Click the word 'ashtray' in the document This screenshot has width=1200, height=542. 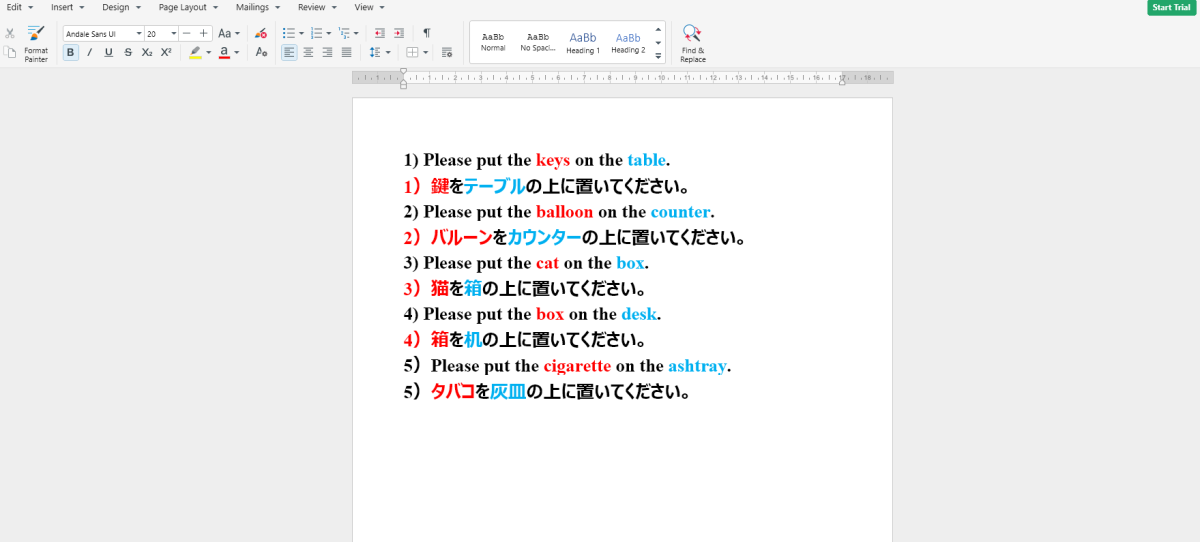click(697, 366)
